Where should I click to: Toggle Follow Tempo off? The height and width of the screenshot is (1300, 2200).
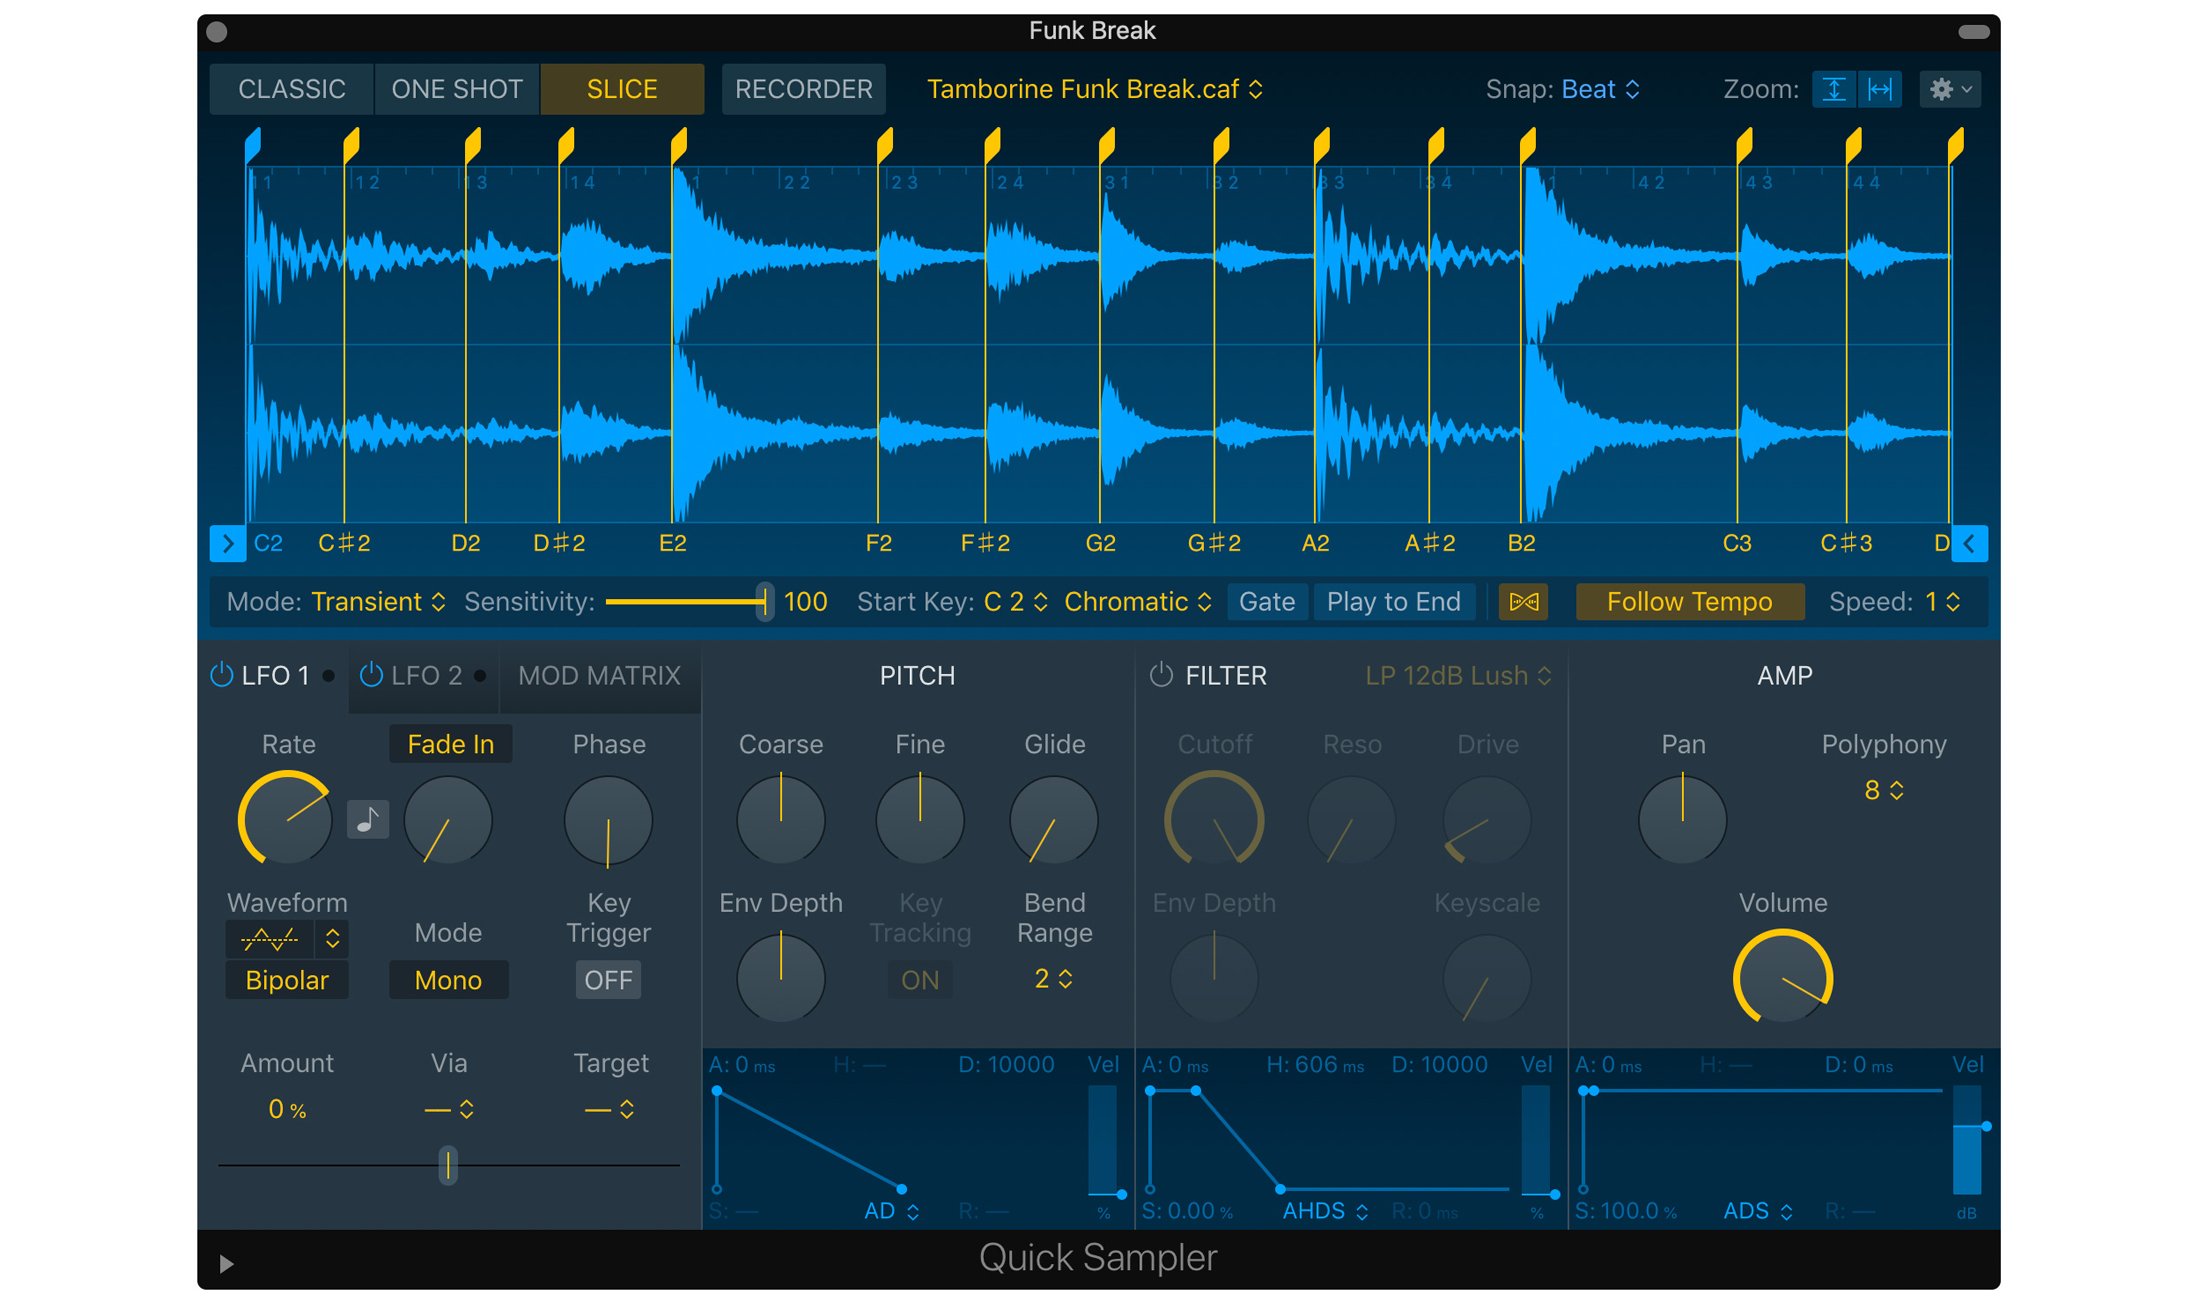1689,602
